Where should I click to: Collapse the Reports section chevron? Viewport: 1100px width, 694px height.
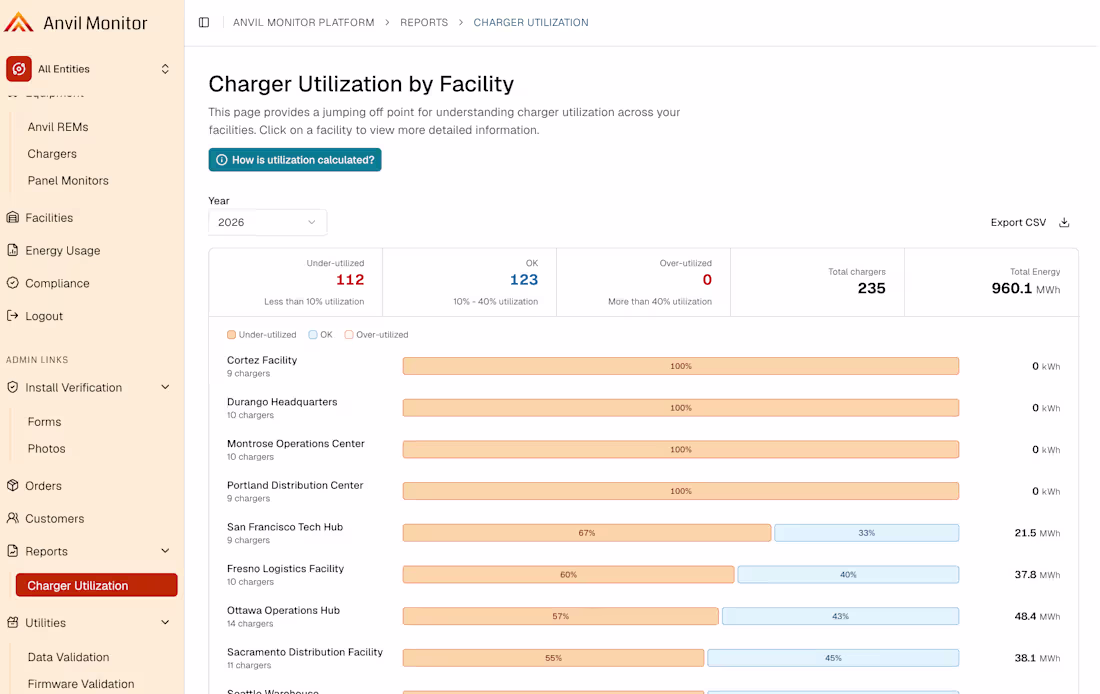[166, 551]
